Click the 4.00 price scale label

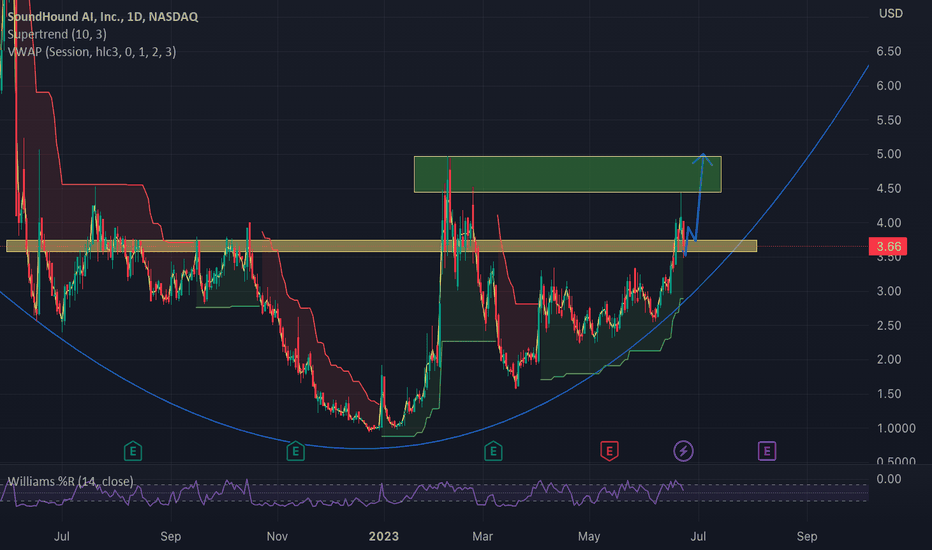pos(889,223)
